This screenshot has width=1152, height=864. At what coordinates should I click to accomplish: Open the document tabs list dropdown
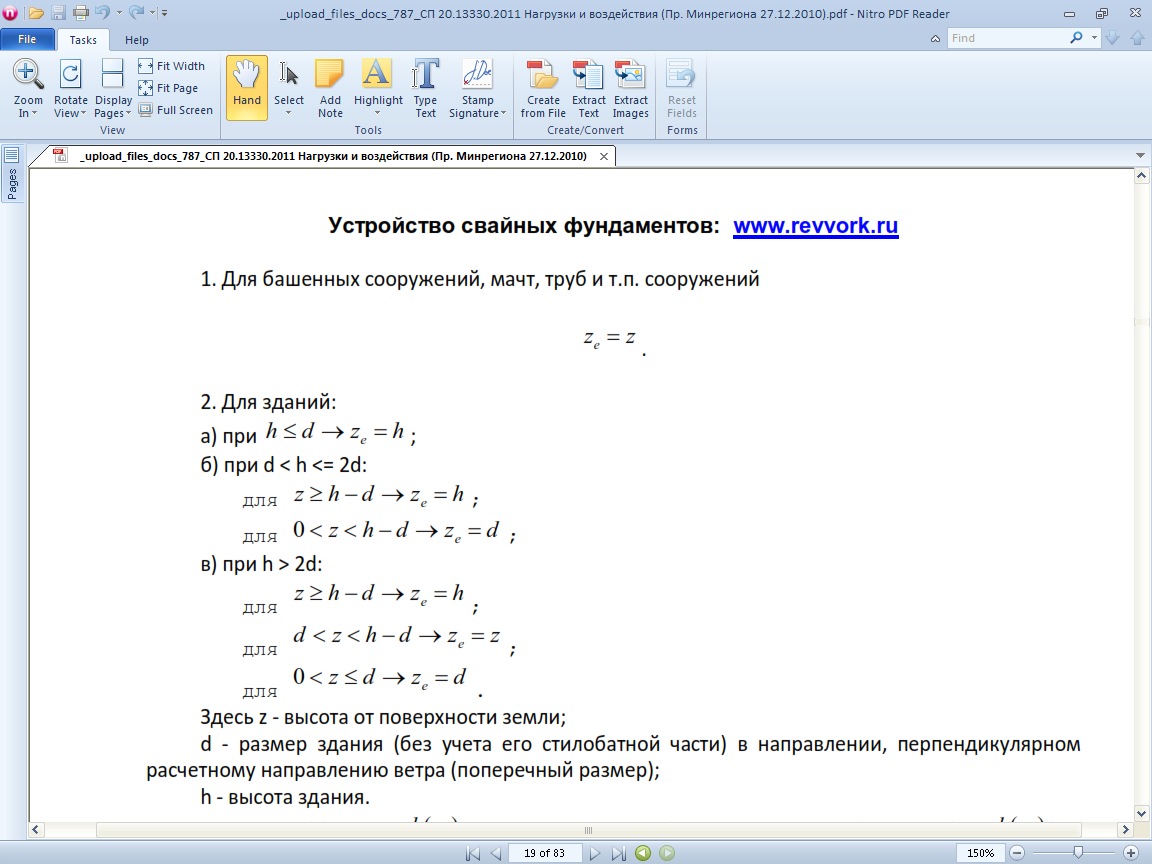pos(1140,156)
